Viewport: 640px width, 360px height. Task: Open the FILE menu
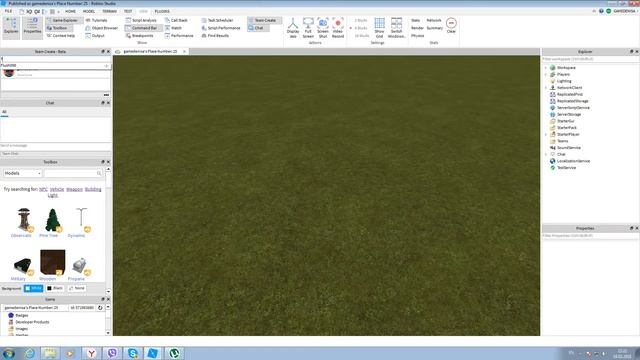point(8,11)
